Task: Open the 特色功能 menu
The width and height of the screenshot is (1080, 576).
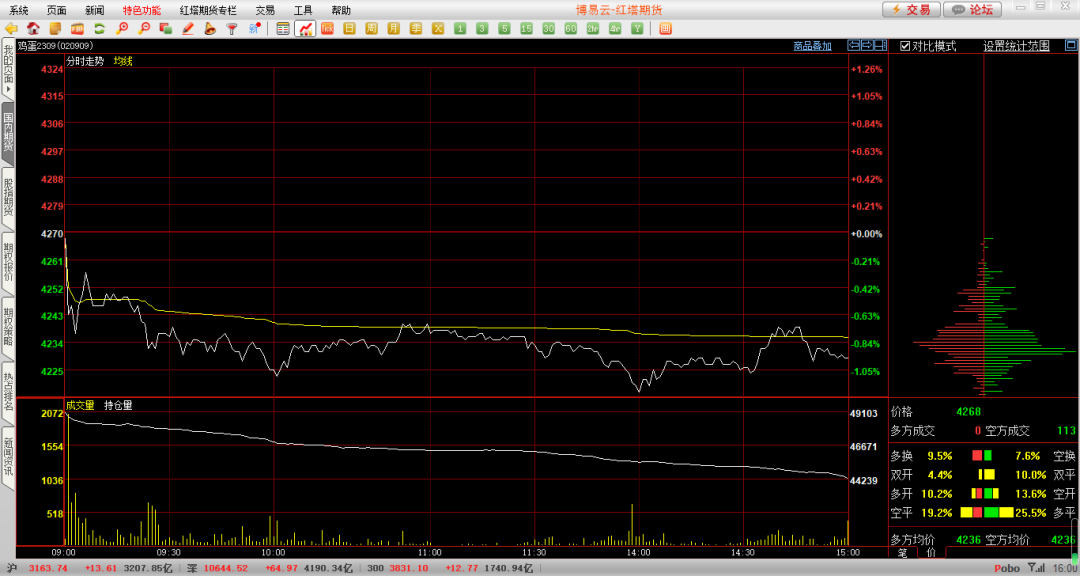Action: tap(141, 9)
